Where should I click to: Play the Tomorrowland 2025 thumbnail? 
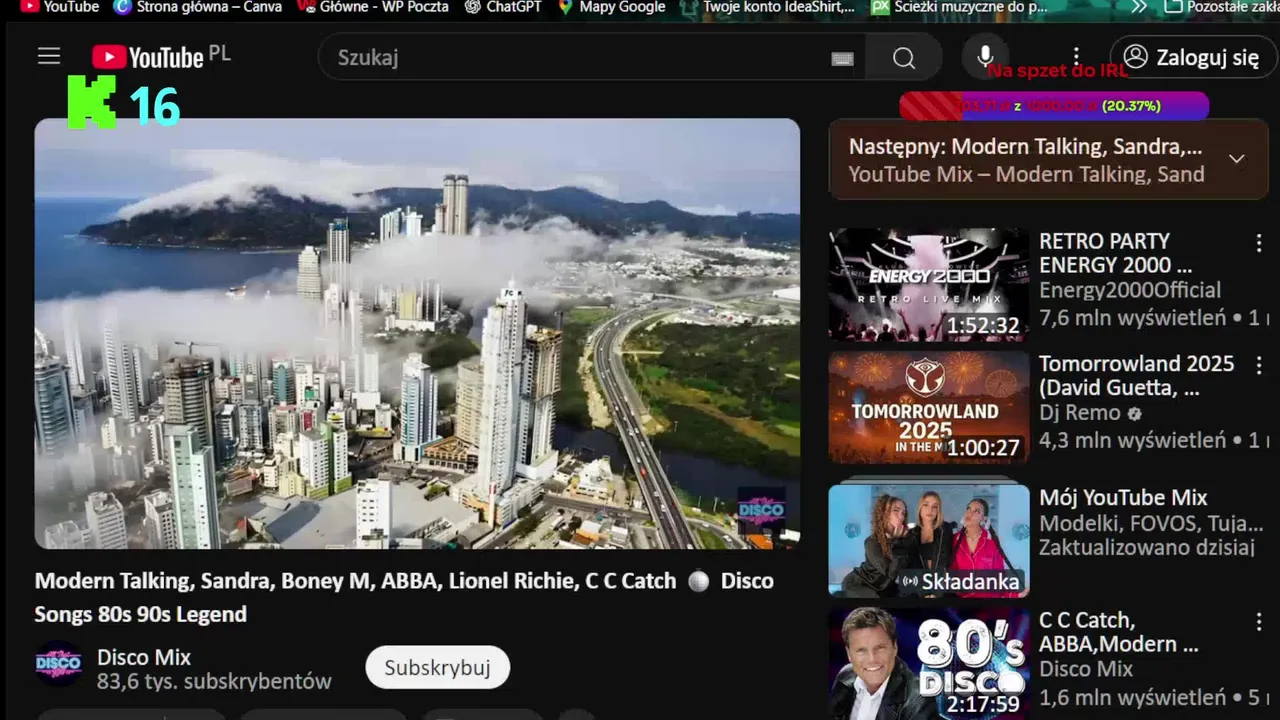[929, 407]
